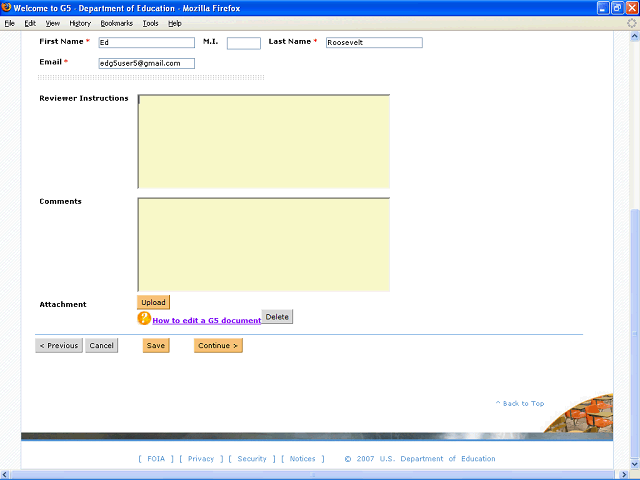
Task: Open the Privacy footer link
Action: tap(201, 459)
